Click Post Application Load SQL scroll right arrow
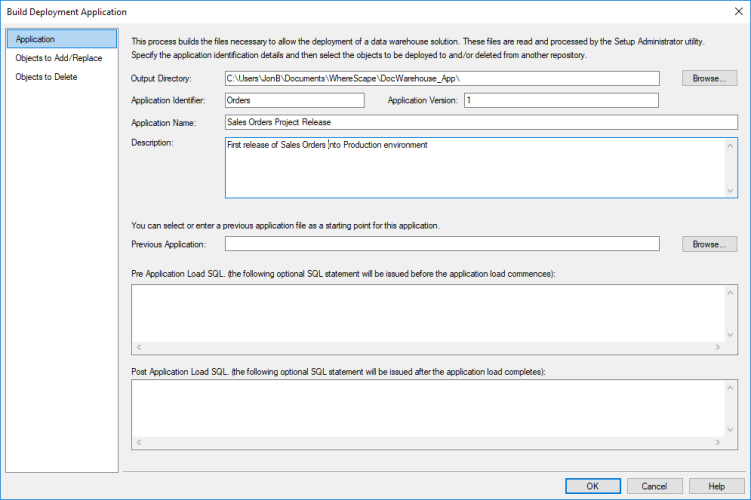Image resolution: width=751 pixels, height=500 pixels. point(717,443)
